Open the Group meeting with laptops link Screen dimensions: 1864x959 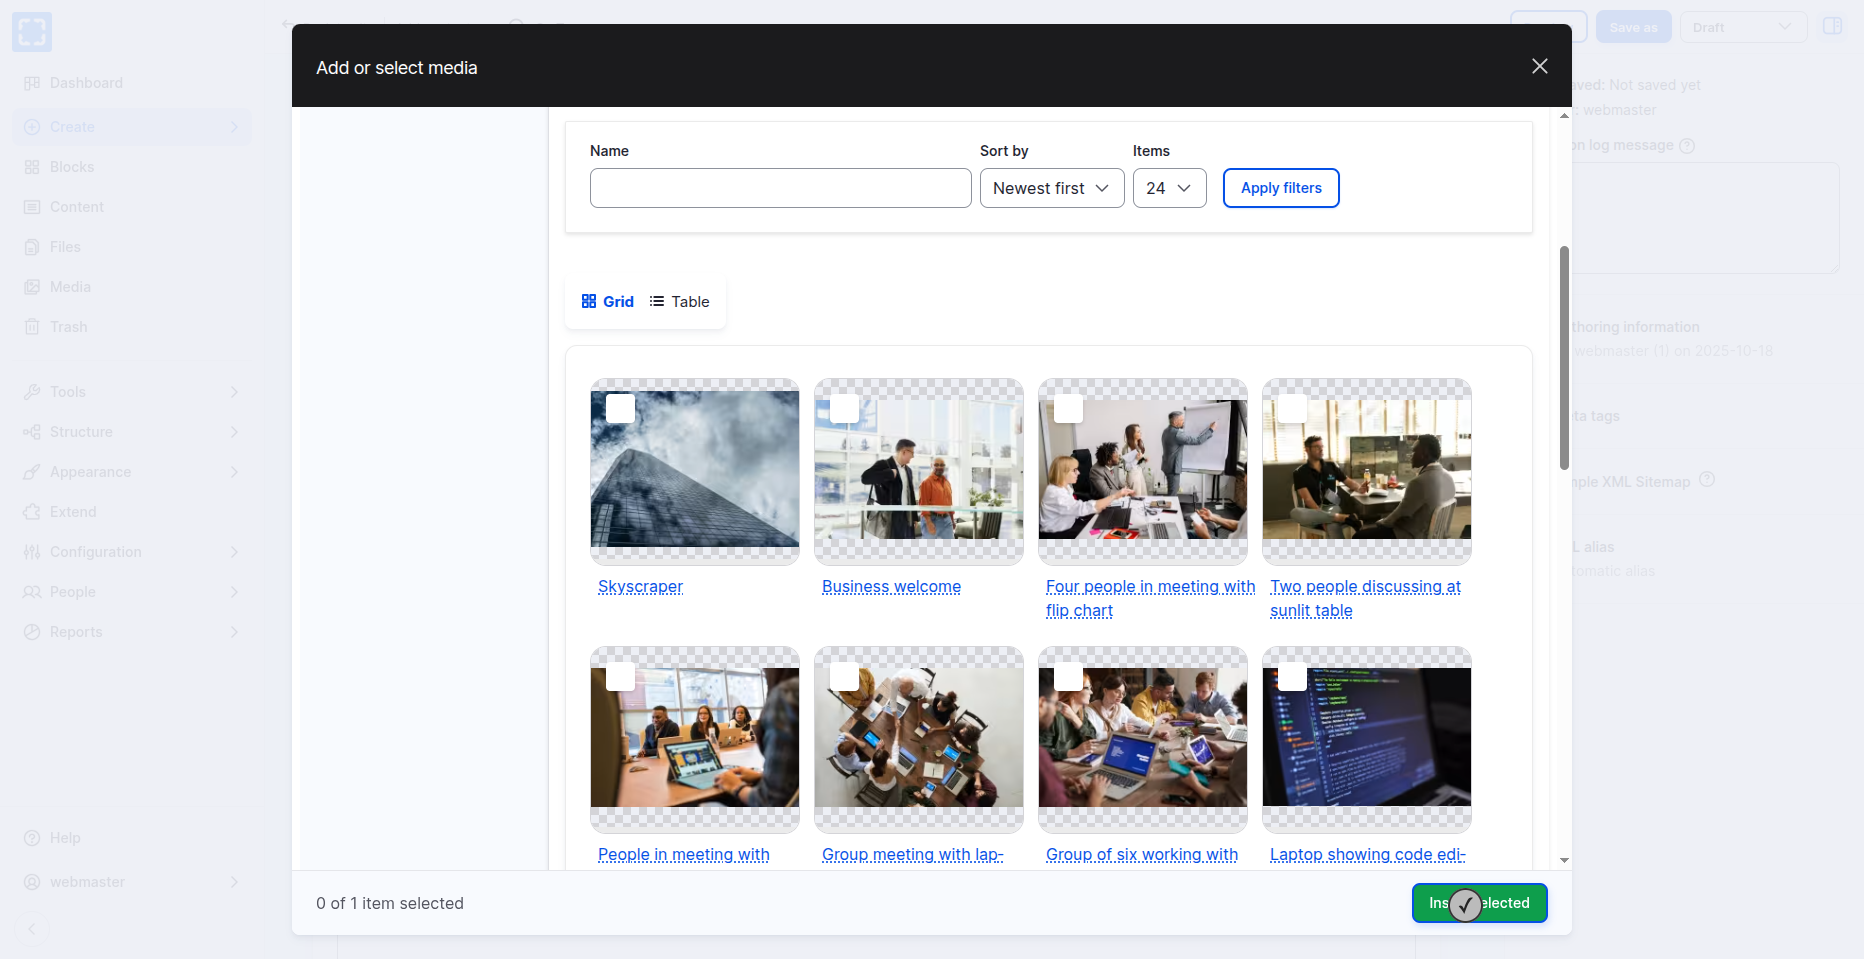[x=912, y=855]
